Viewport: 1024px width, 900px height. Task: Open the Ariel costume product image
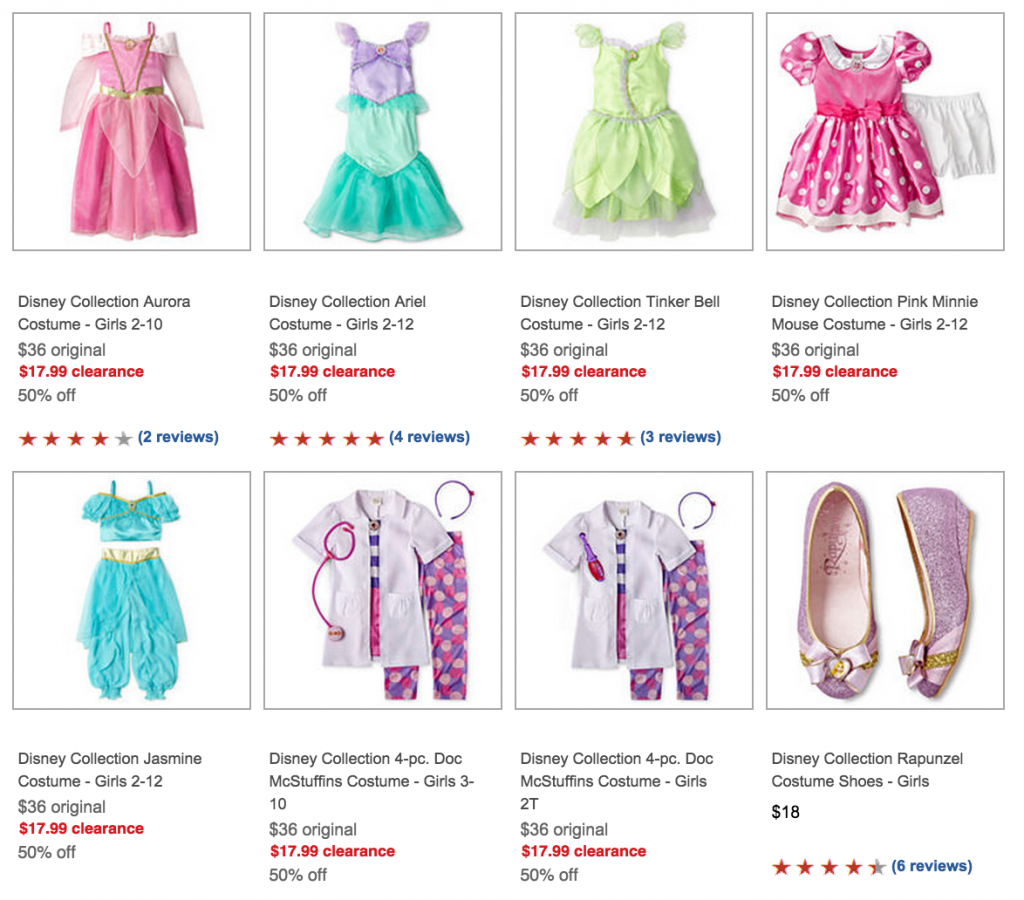[x=383, y=131]
